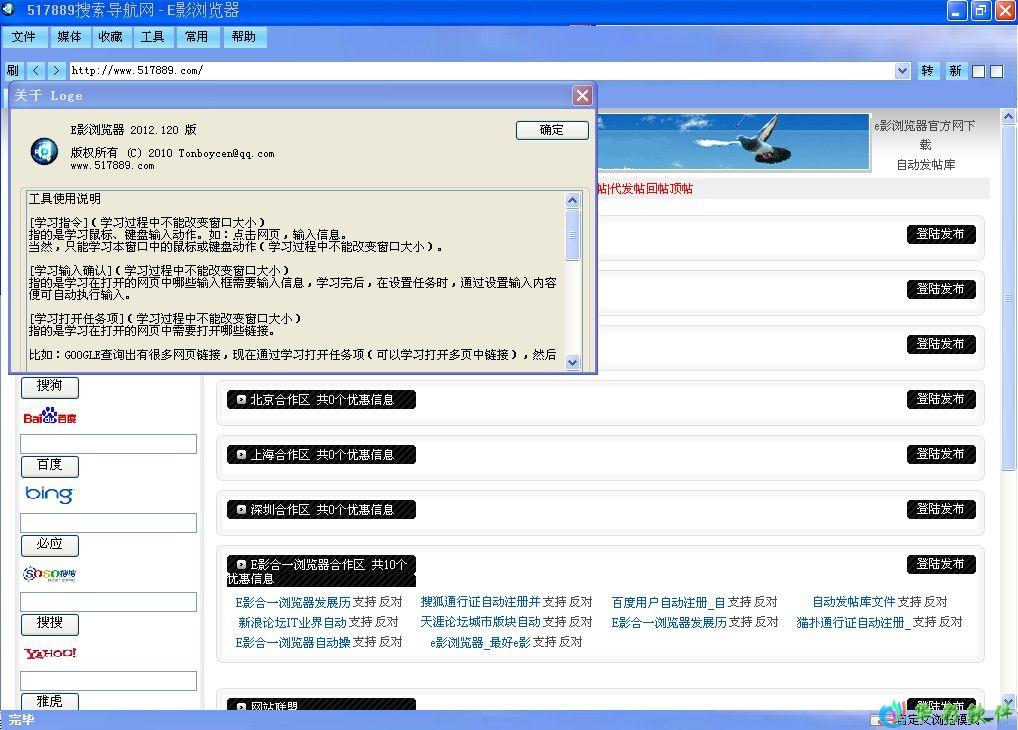Screen dimensions: 1018x730
Task: Click the Baidu logo
Action: click(x=50, y=416)
